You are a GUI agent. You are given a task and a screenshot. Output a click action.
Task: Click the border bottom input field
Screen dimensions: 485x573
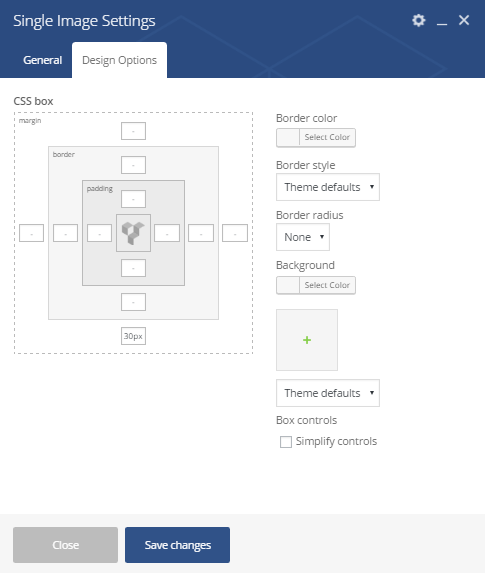pyautogui.click(x=133, y=302)
